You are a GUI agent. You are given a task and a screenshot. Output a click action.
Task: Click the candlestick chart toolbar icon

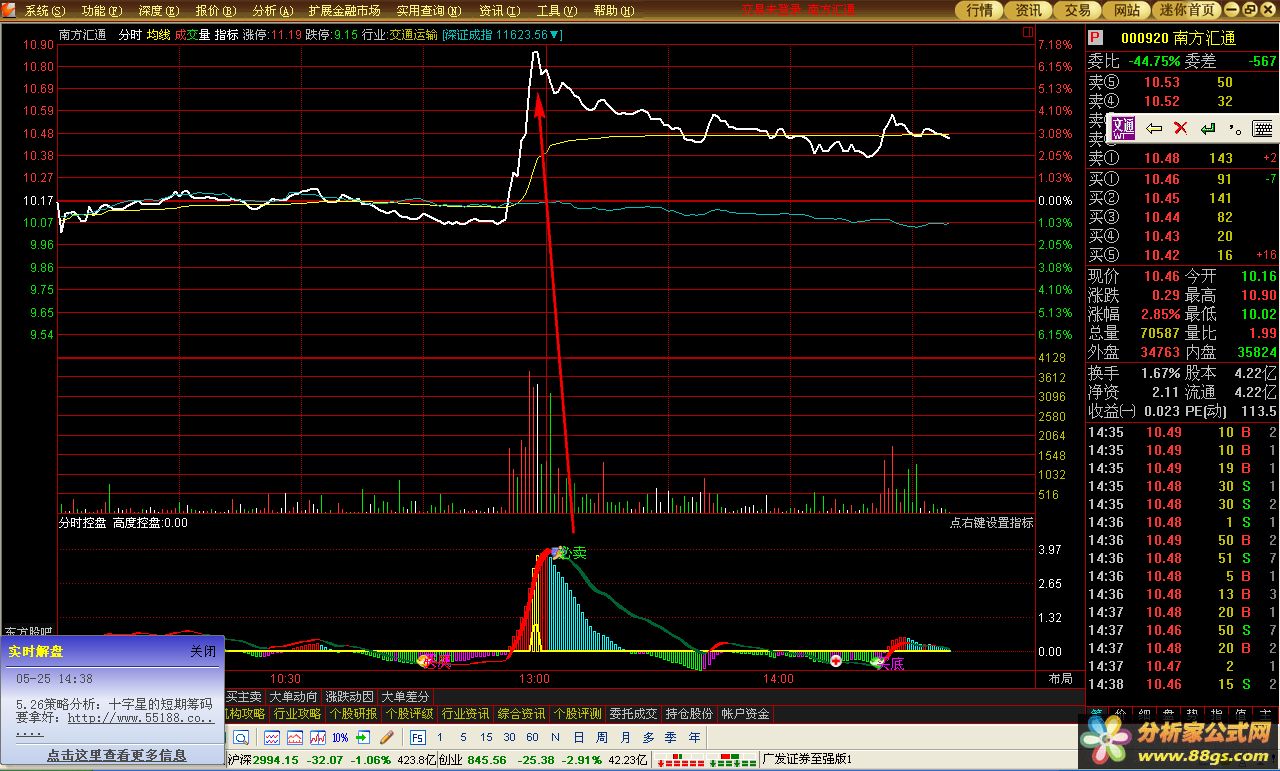318,737
